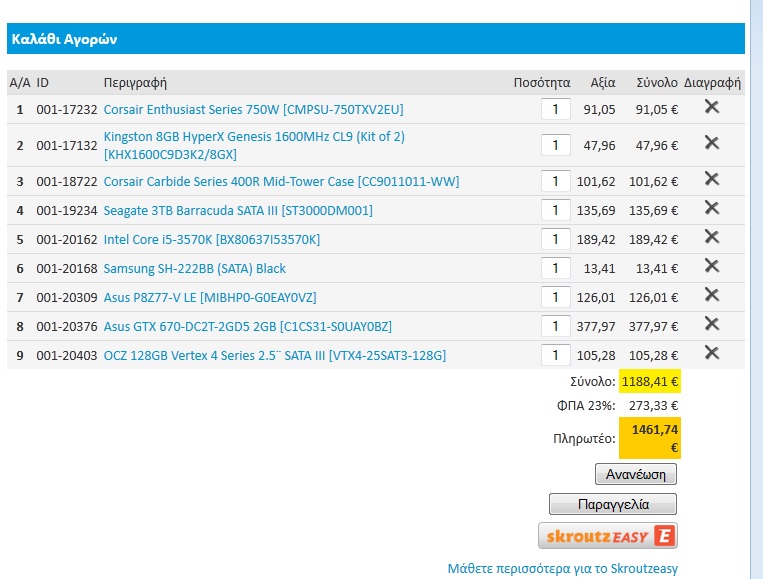Click the Διαγραφή column header
The width and height of the screenshot is (763, 579).
(712, 83)
